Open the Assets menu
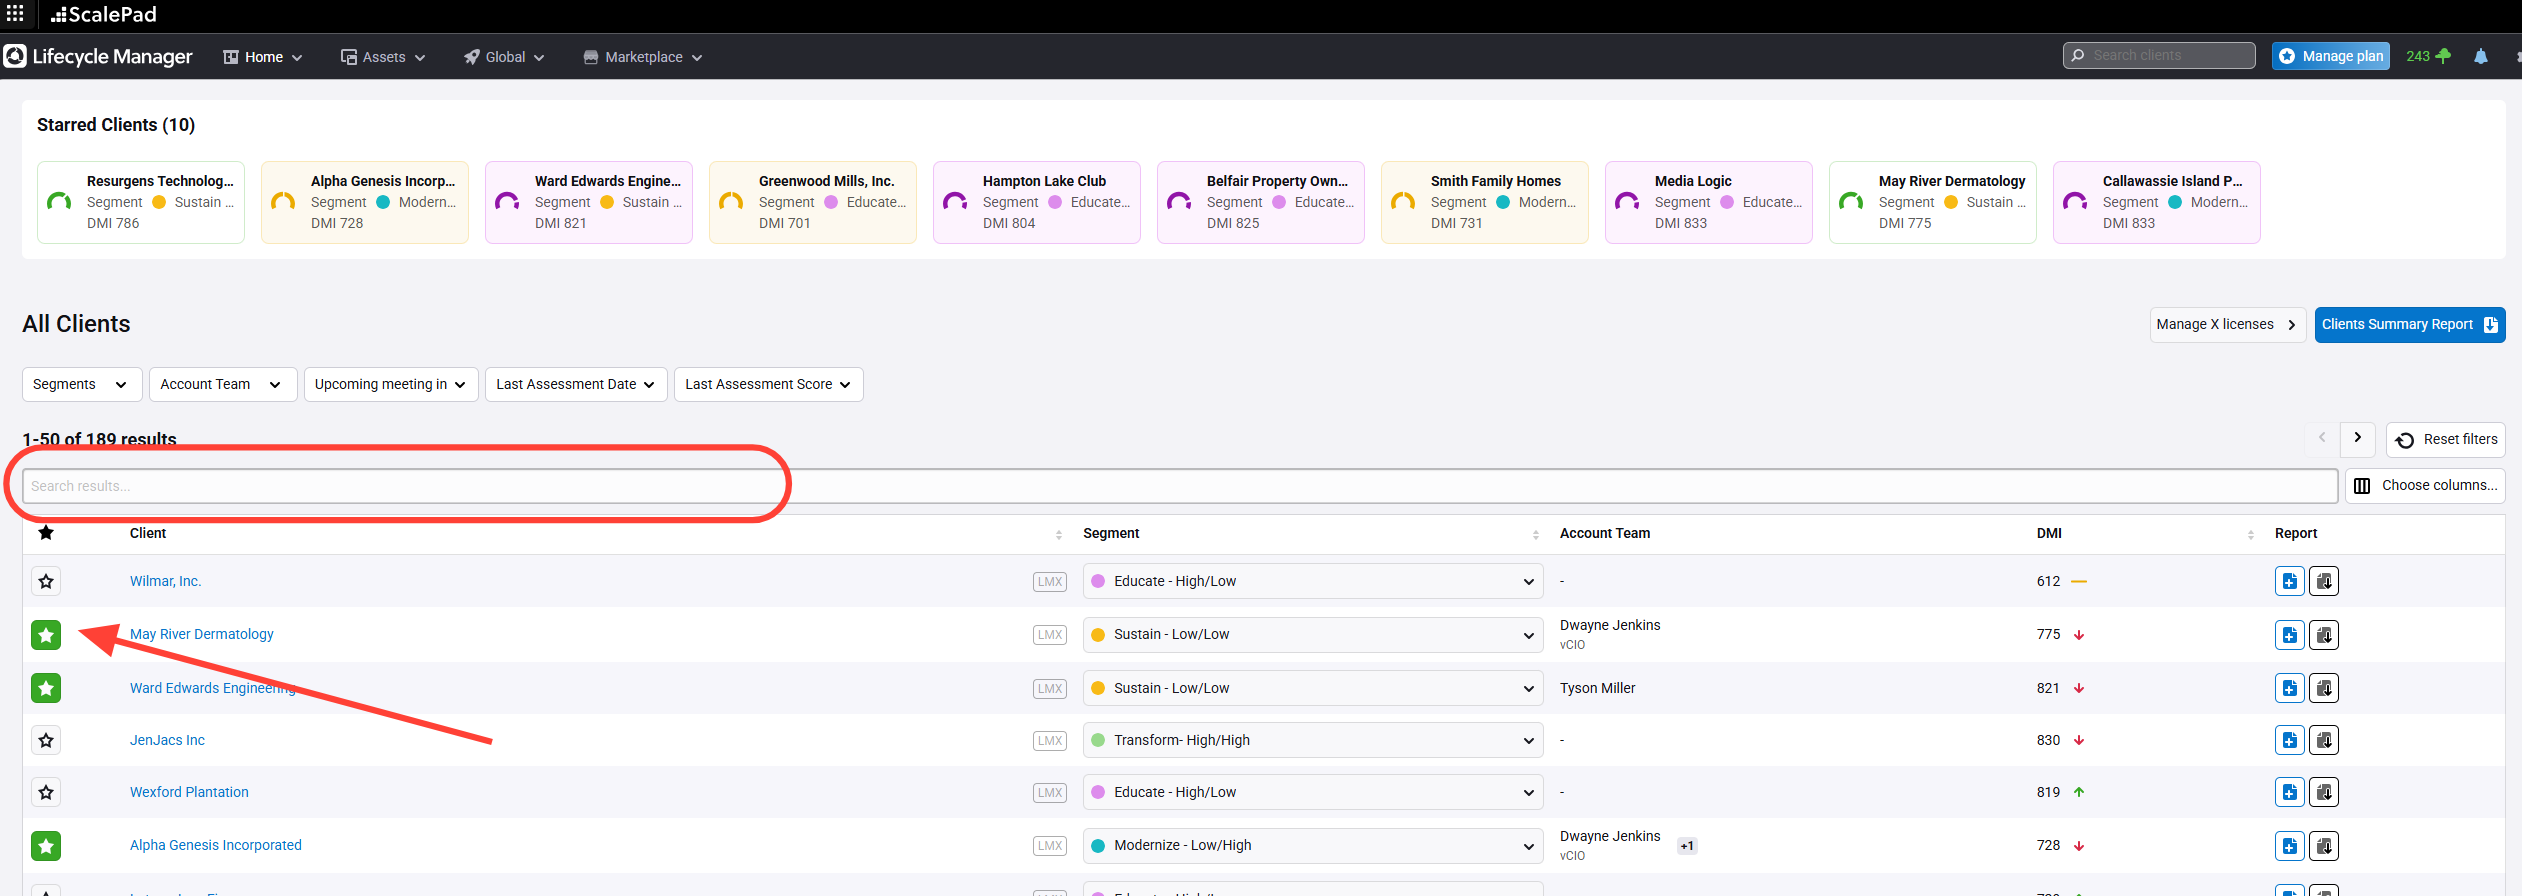2522x896 pixels. pyautogui.click(x=383, y=57)
